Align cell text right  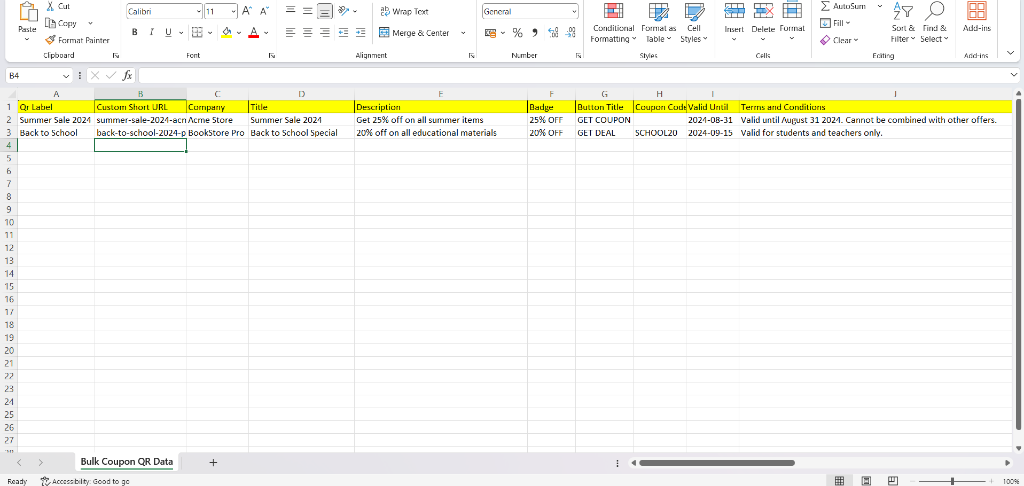pos(325,32)
